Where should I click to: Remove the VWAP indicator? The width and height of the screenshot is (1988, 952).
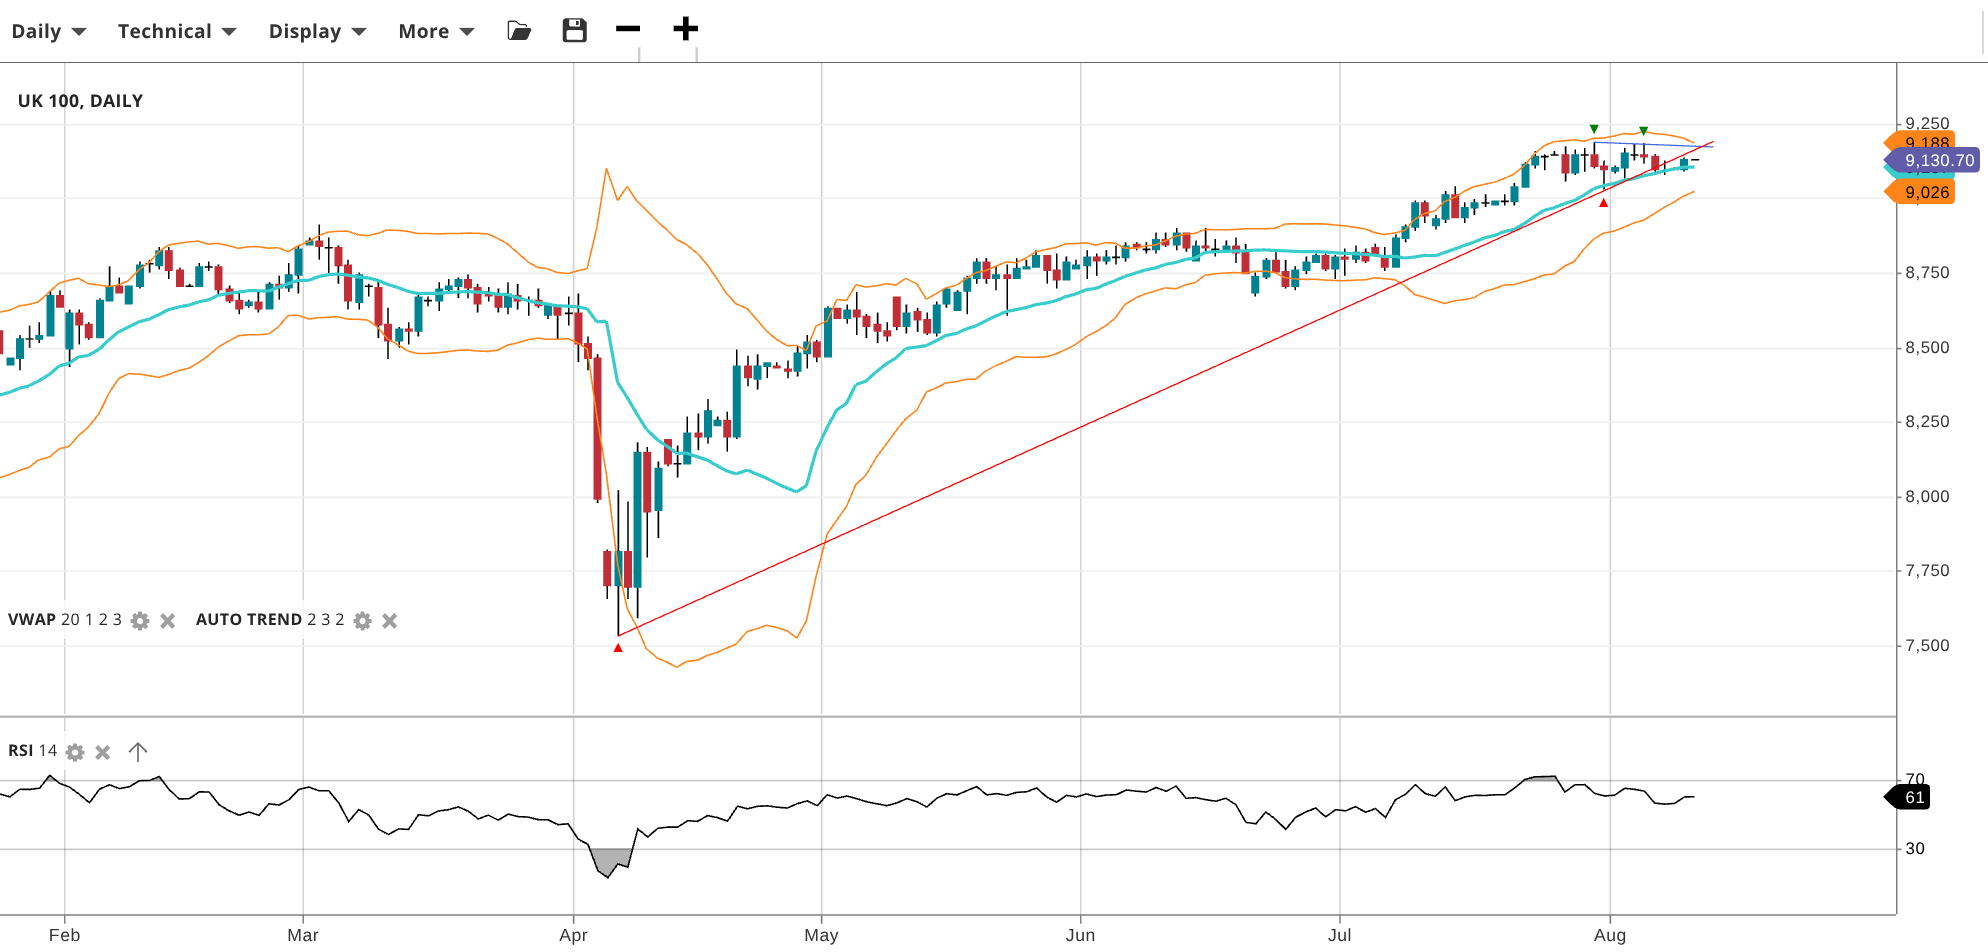[168, 621]
